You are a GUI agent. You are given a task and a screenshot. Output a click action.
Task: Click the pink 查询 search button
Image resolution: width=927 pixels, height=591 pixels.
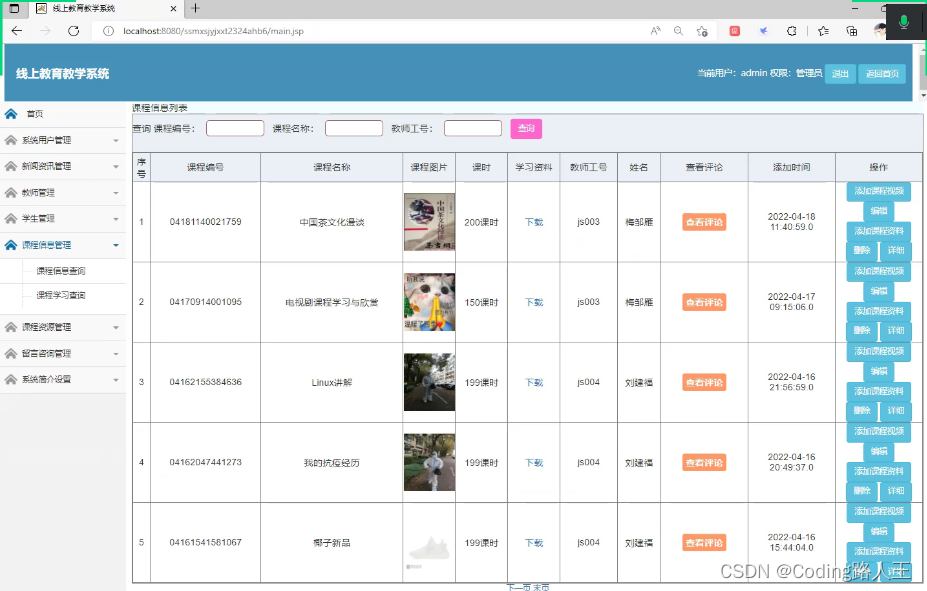tap(525, 128)
